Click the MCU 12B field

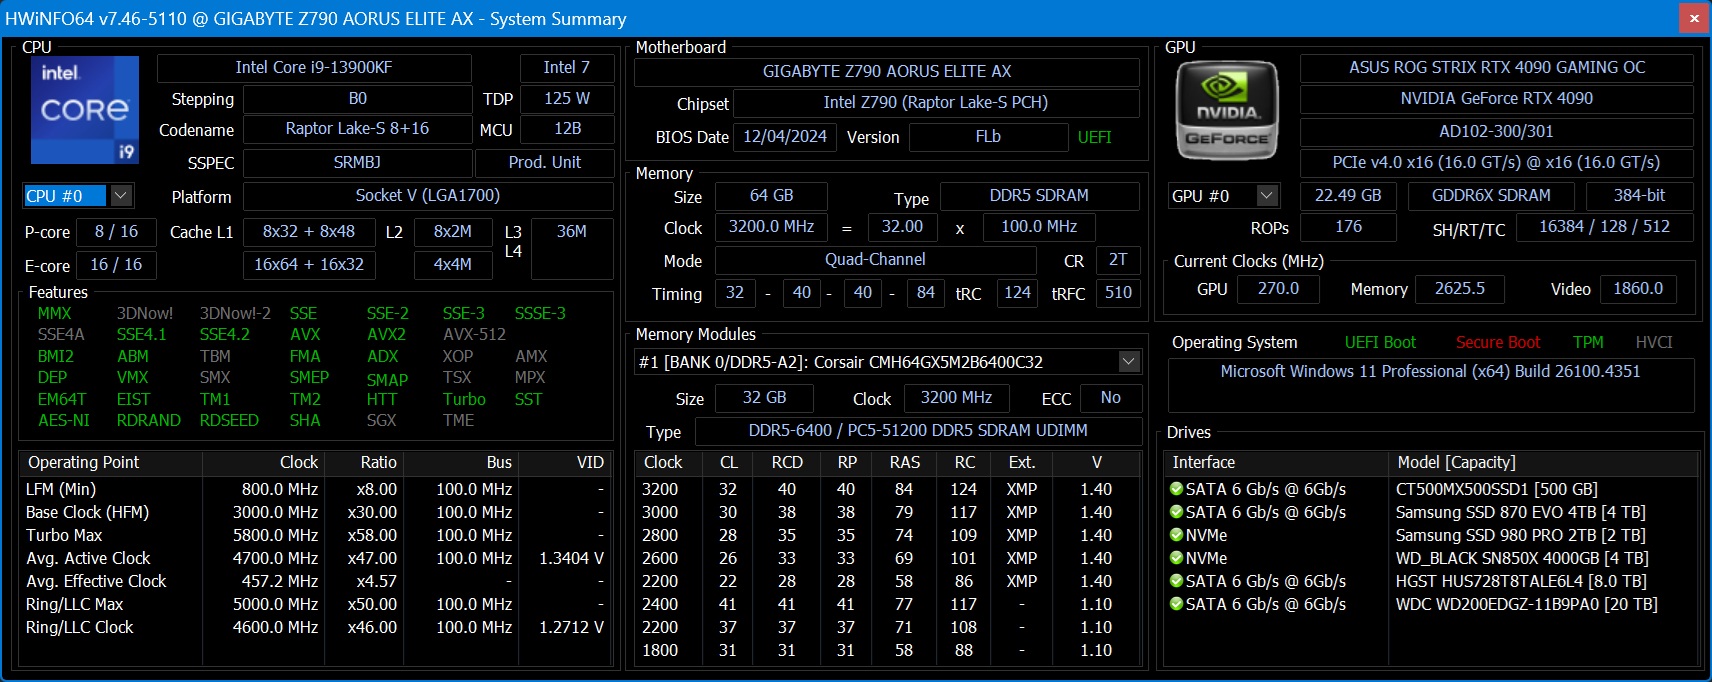pos(567,129)
